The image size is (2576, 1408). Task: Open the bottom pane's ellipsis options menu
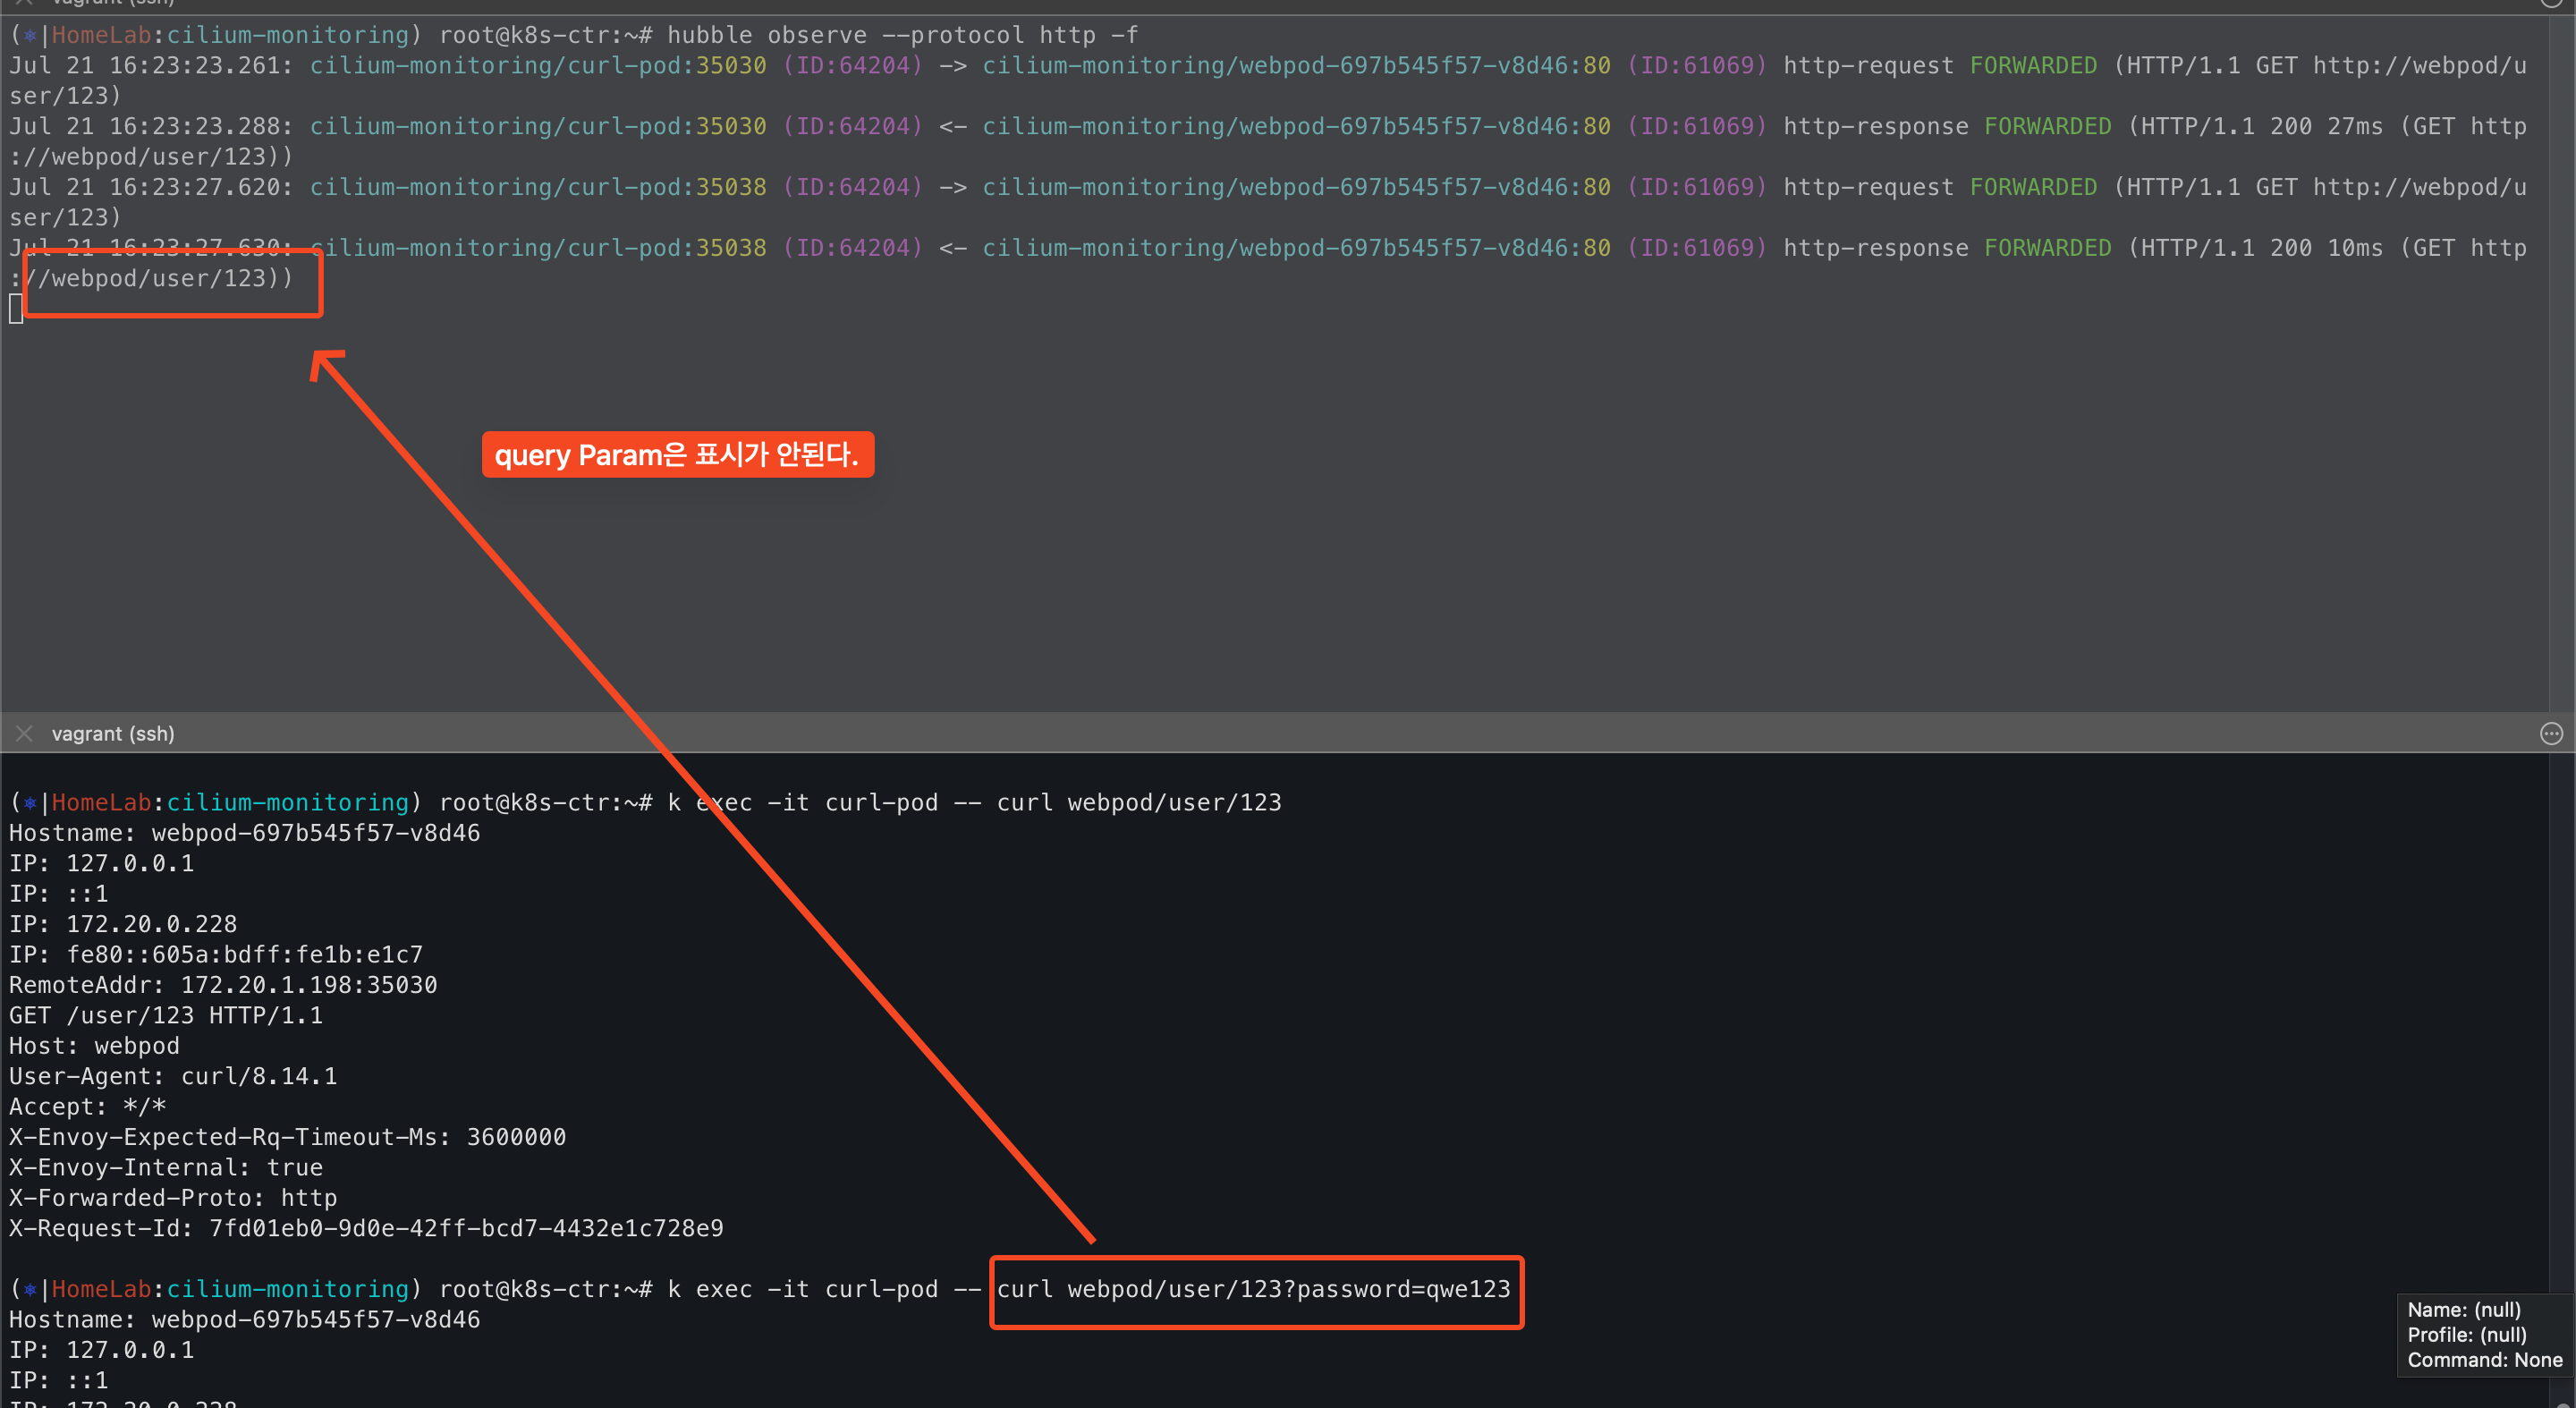click(x=2551, y=733)
